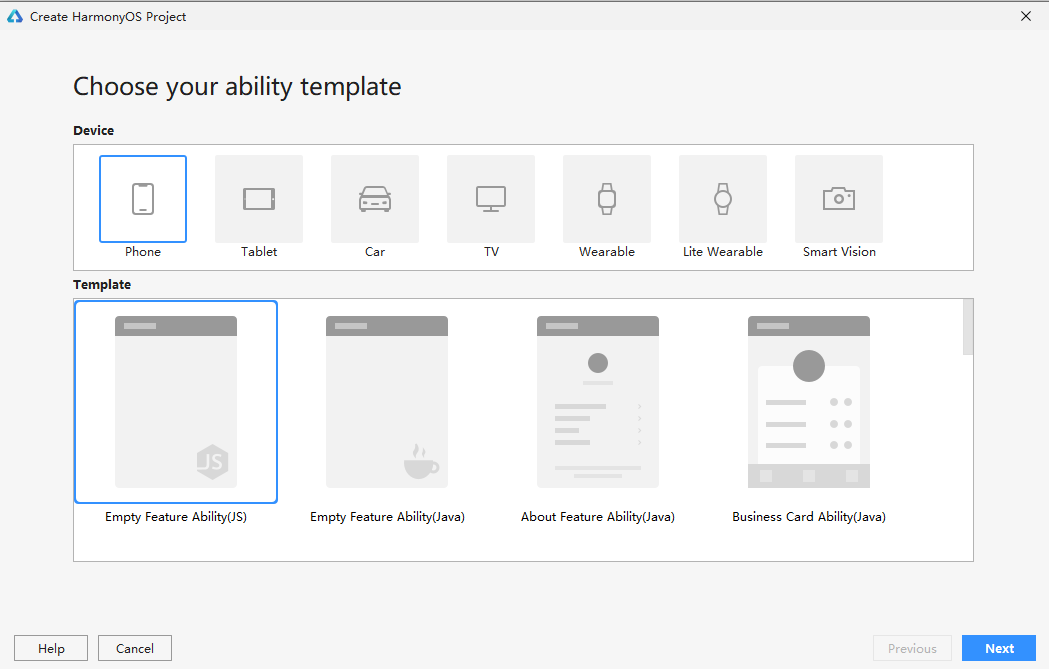Screen dimensions: 1049x669
Task: Click 'About Feature Ability(Java)' caption text
Action: tap(598, 516)
